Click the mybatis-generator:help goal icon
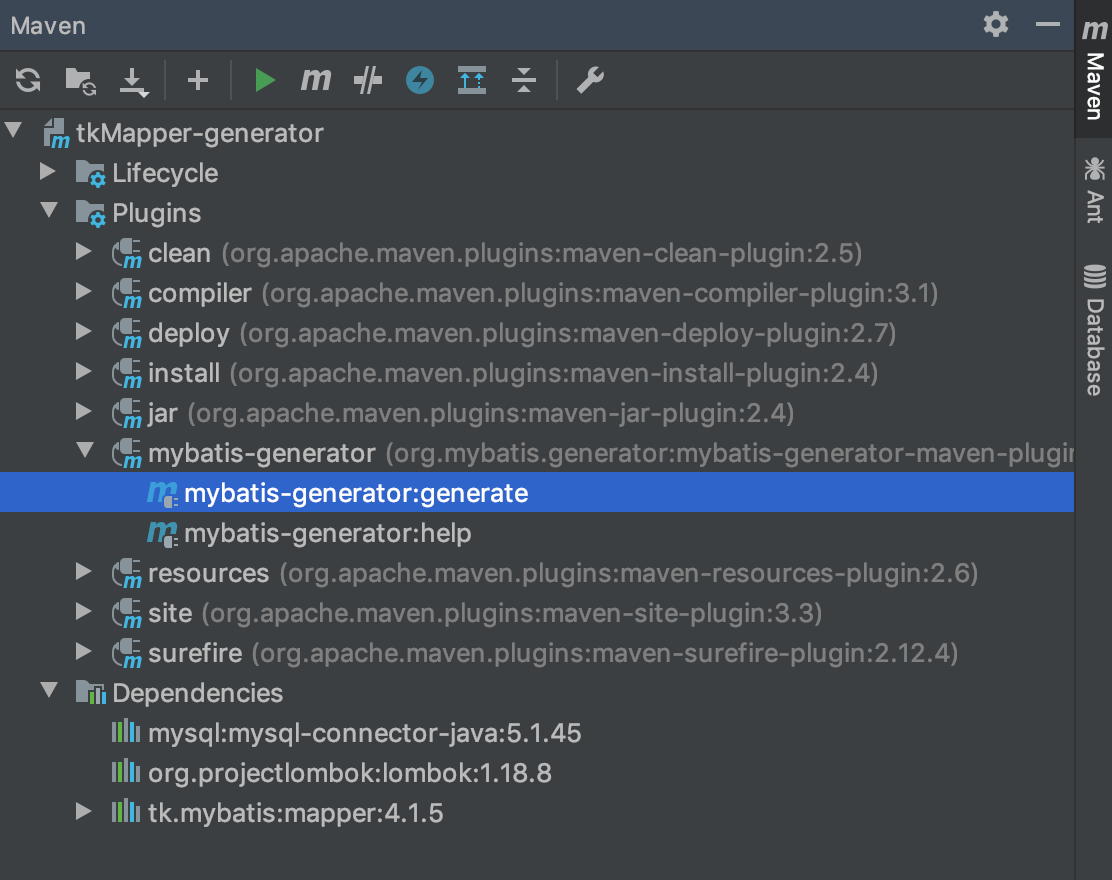This screenshot has height=880, width=1112. click(x=162, y=533)
